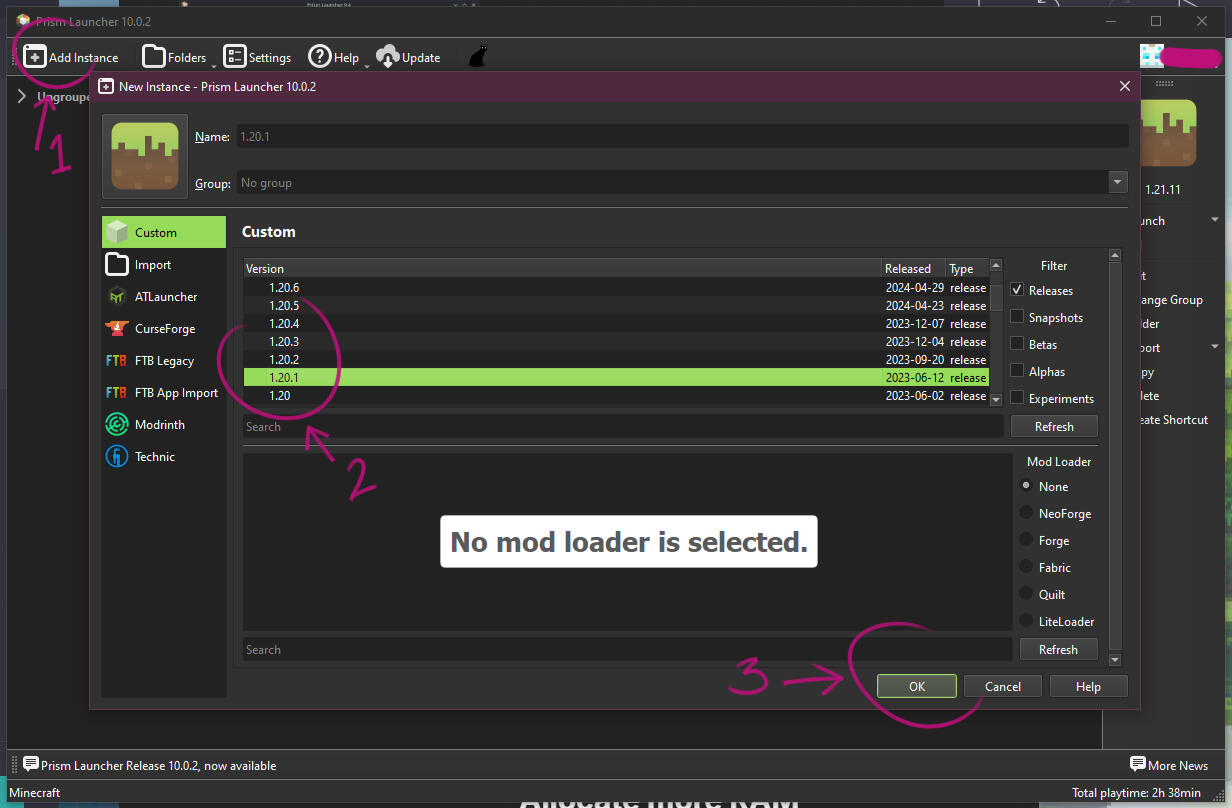Image resolution: width=1232 pixels, height=808 pixels.
Task: Enable the Alphas filter checkbox
Action: tap(1017, 371)
